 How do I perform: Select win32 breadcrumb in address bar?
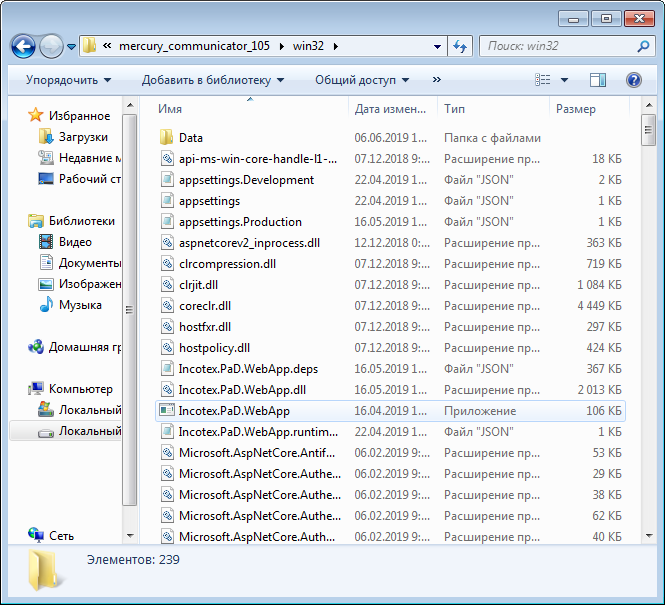(x=308, y=46)
